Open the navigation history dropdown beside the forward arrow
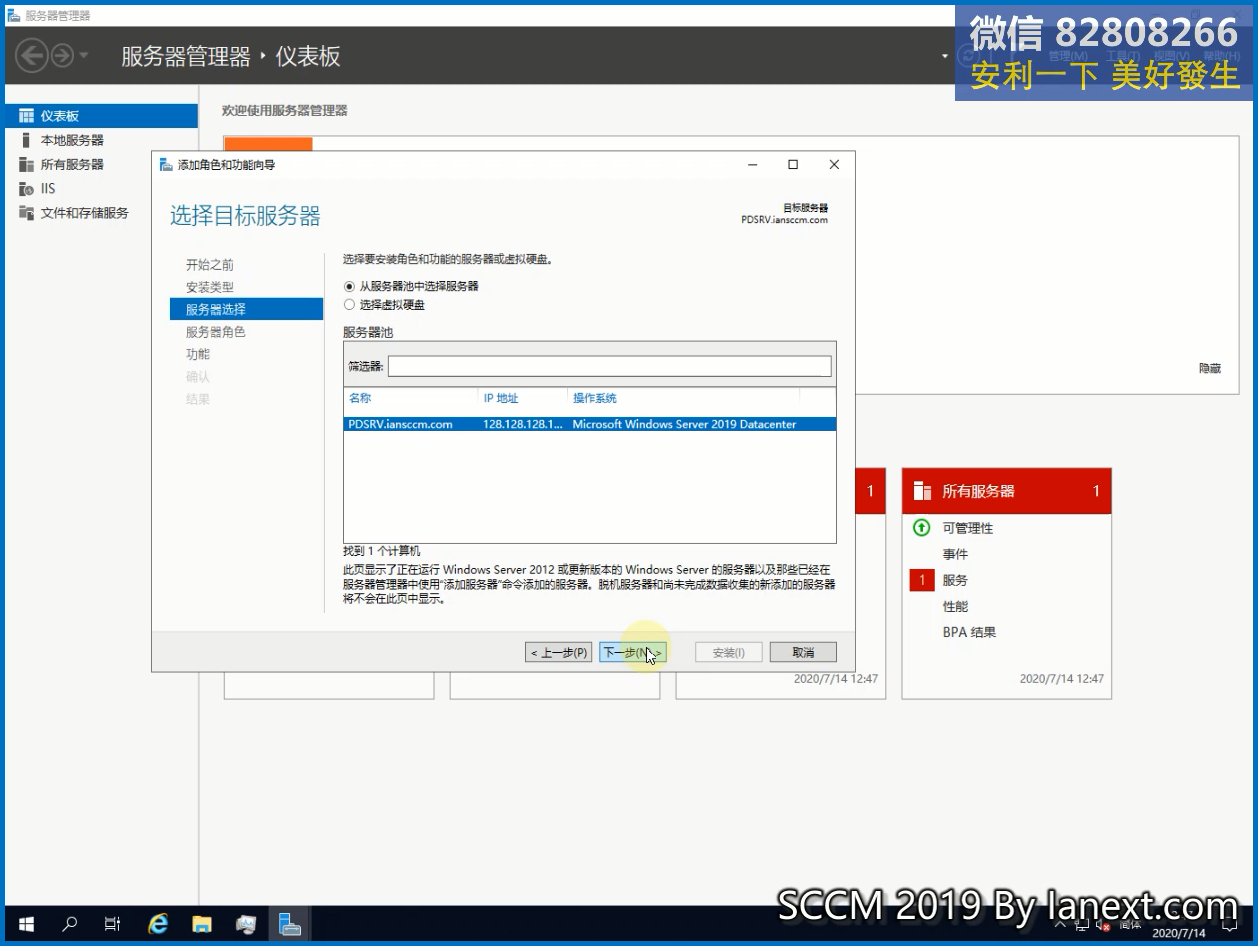The width and height of the screenshot is (1258, 946). click(x=84, y=56)
